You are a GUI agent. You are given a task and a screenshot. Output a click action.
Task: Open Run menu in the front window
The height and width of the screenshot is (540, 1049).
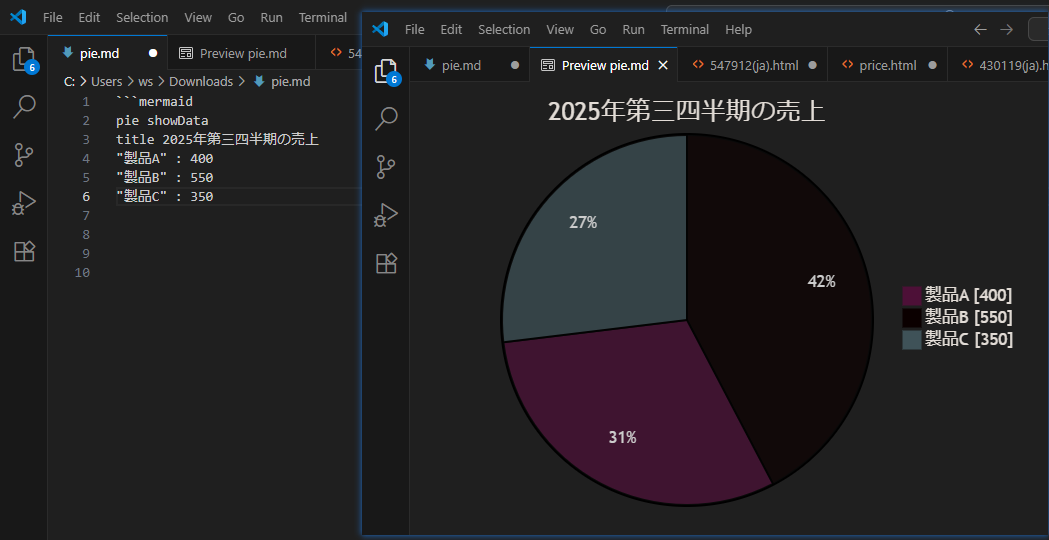click(634, 29)
